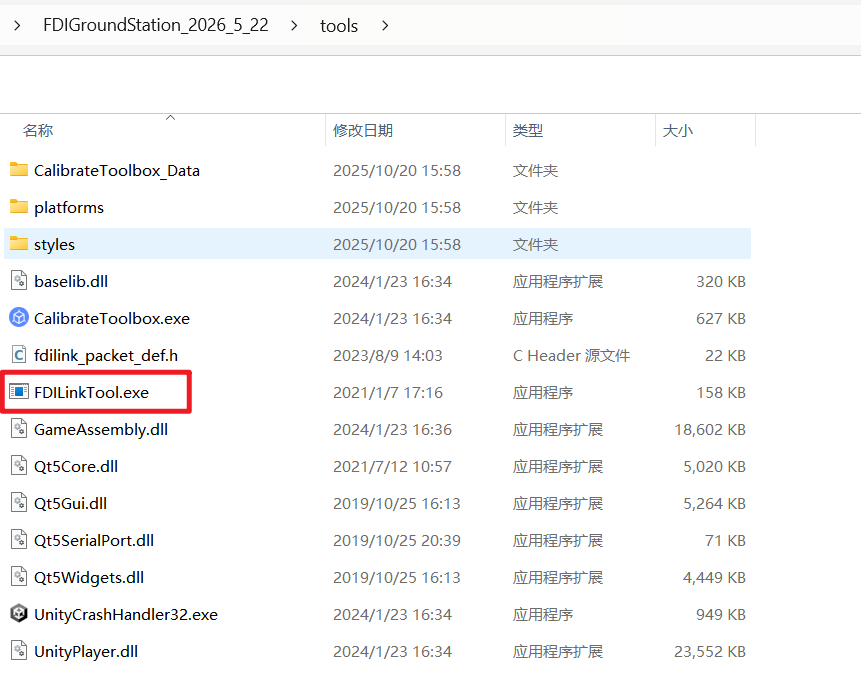Image resolution: width=861 pixels, height=683 pixels.
Task: Click the 949 KB size of UnityCrashHandler32.exe
Action: click(721, 614)
